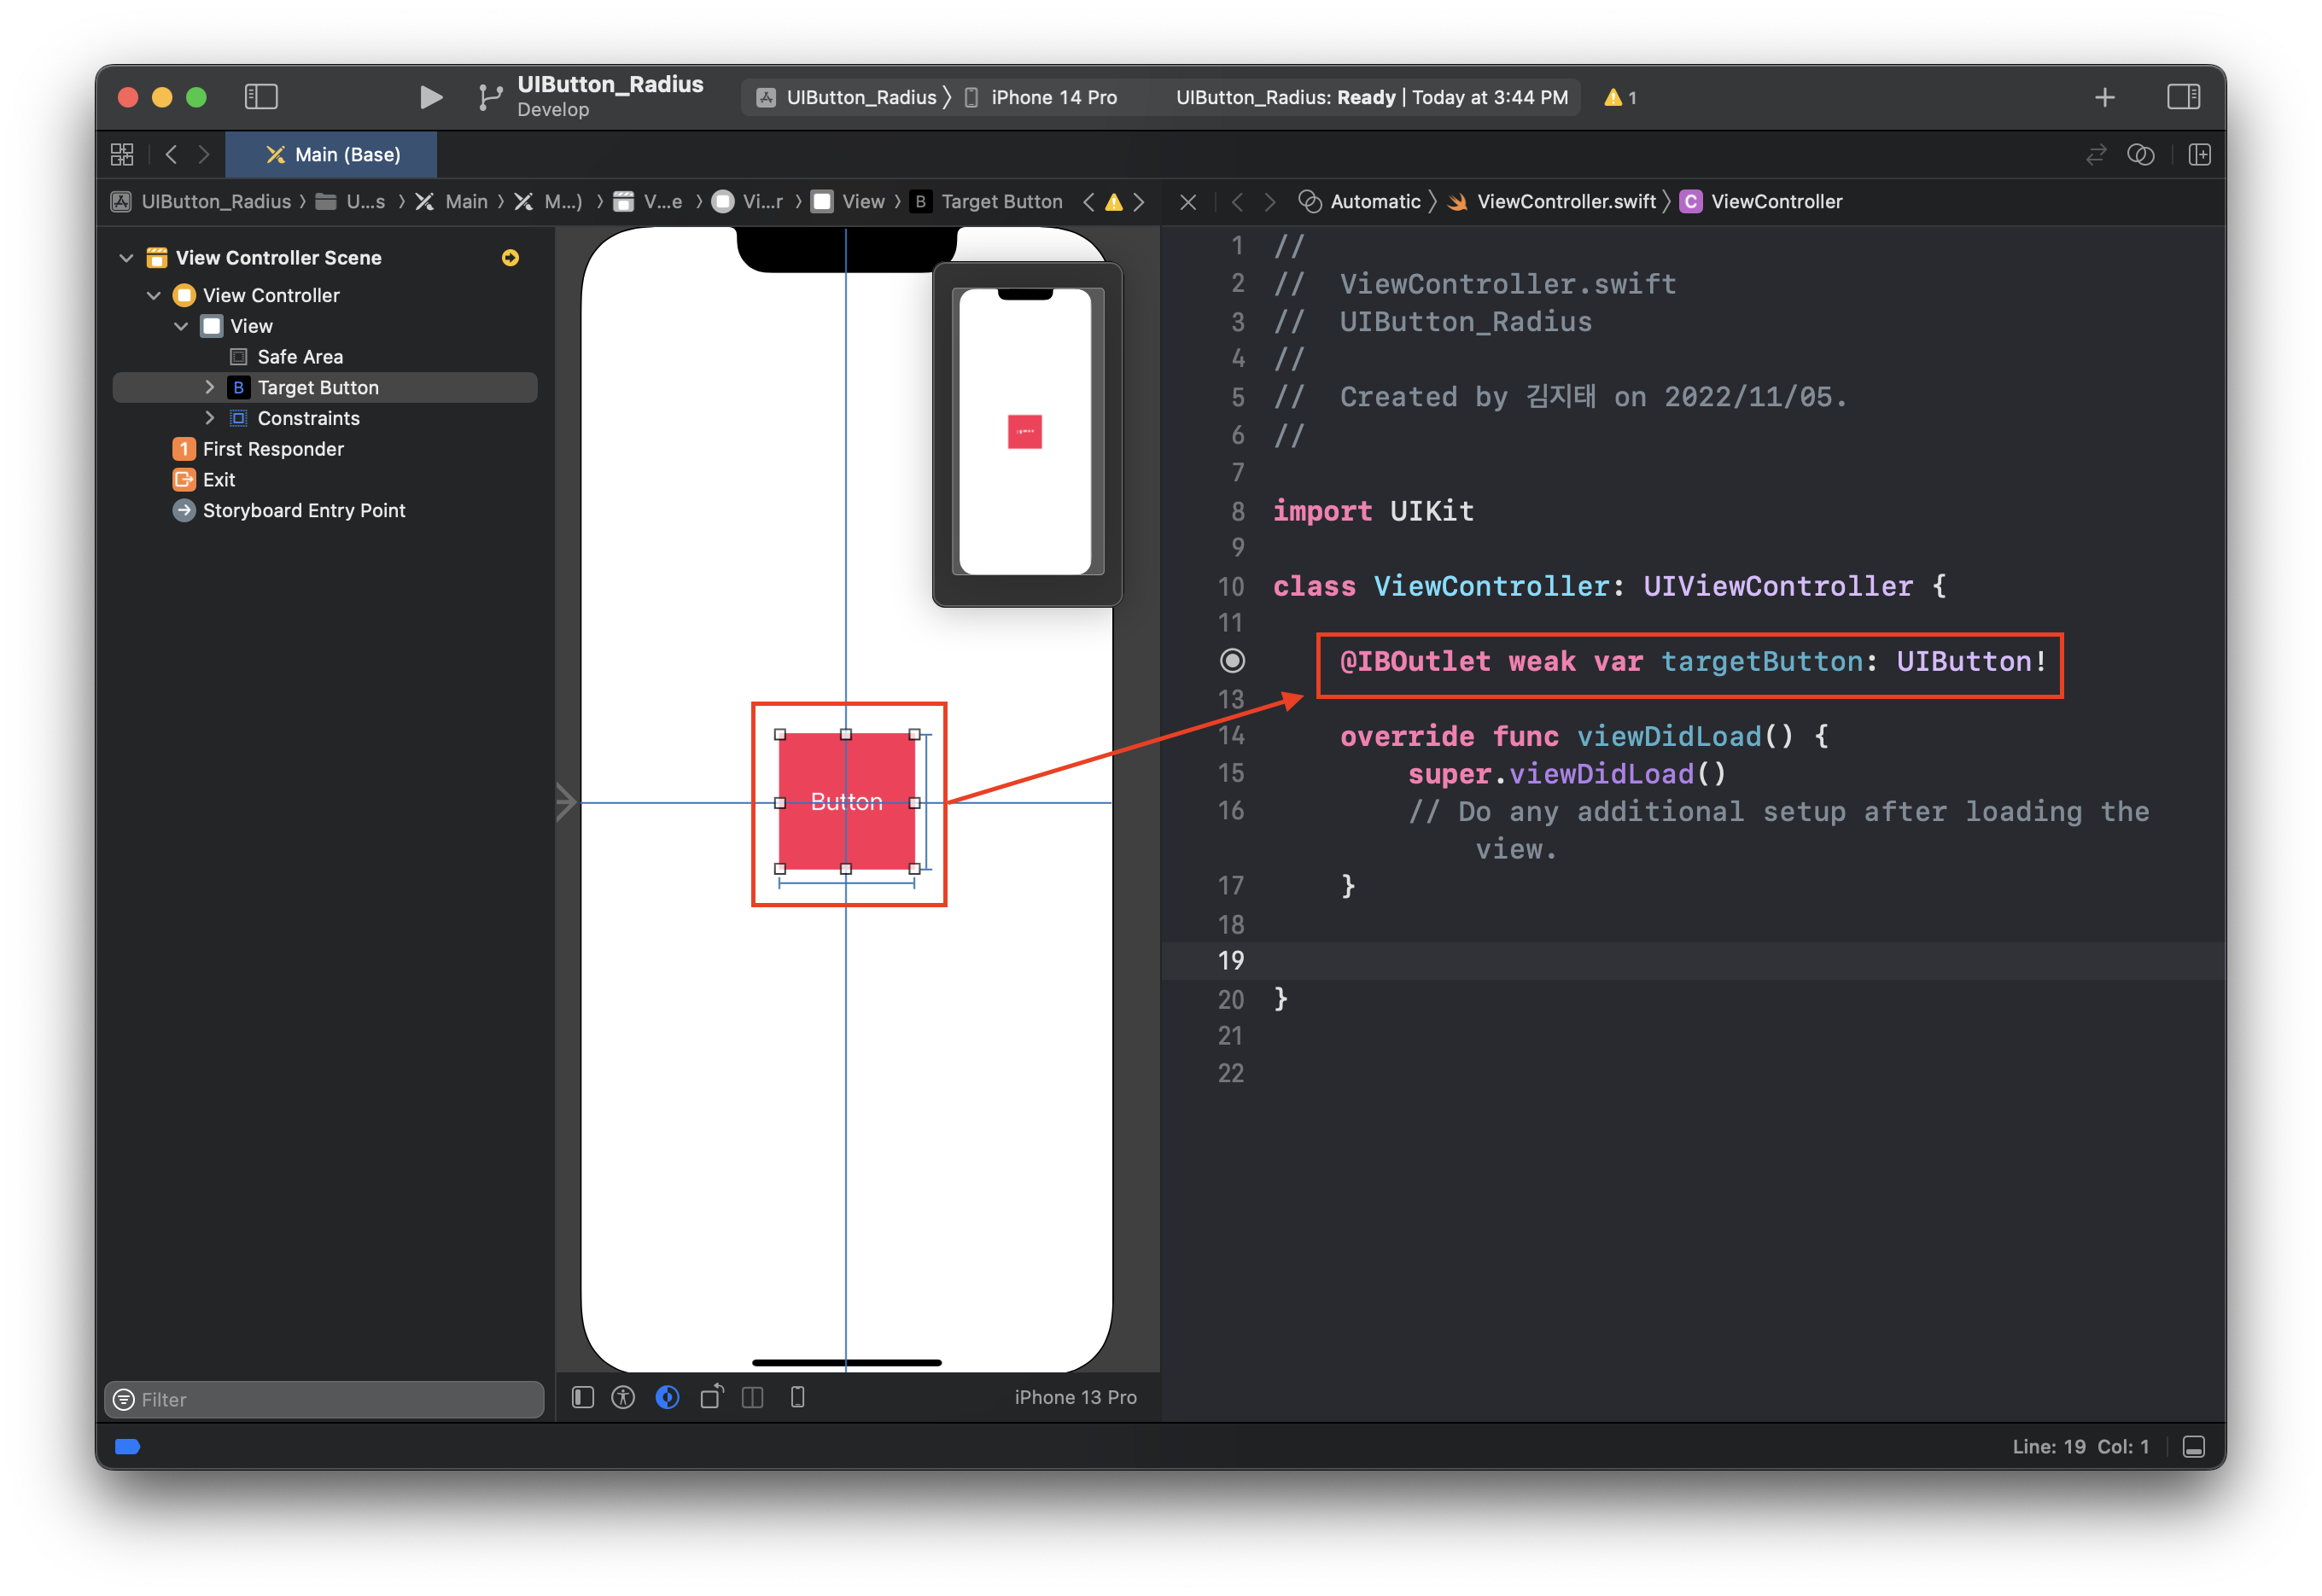The image size is (2322, 1596).
Task: Choose iPhone 14 Pro run destination
Action: click(1053, 97)
